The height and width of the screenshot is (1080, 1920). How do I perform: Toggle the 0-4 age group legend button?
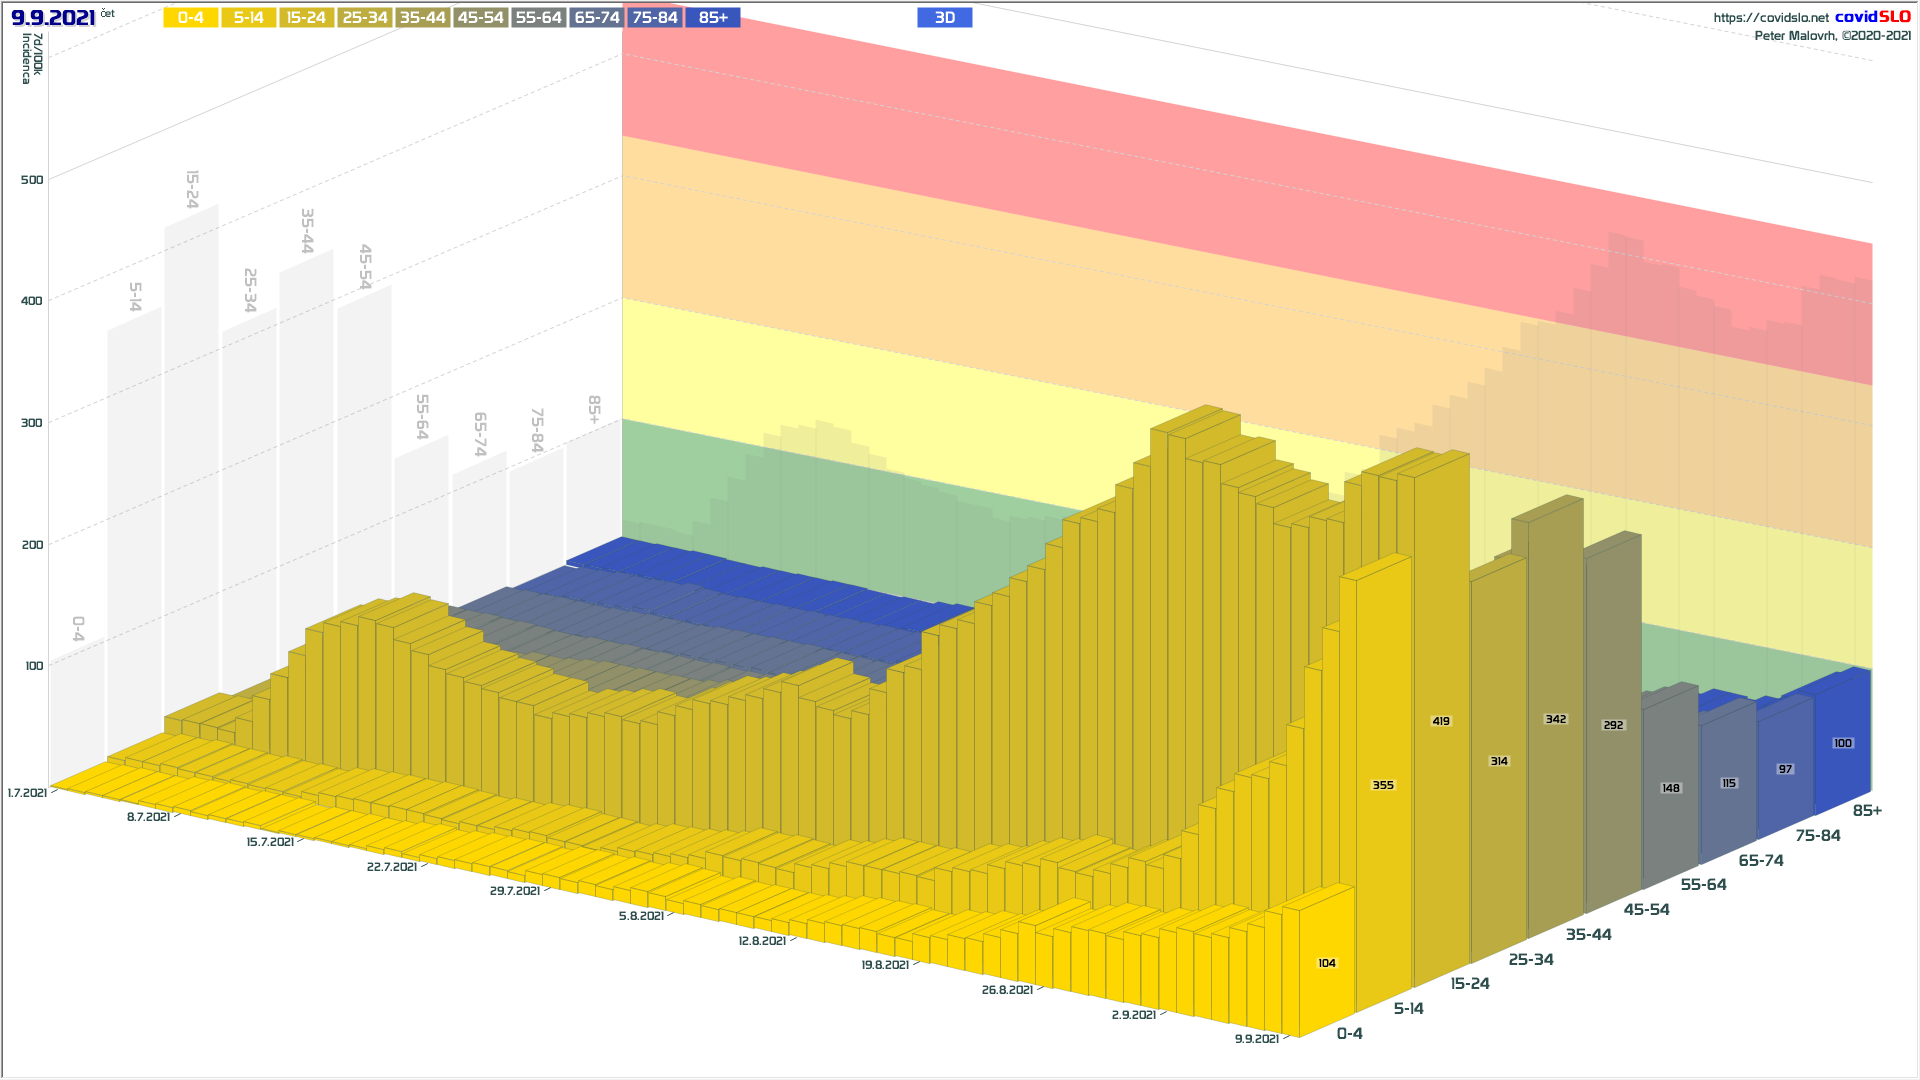[191, 18]
